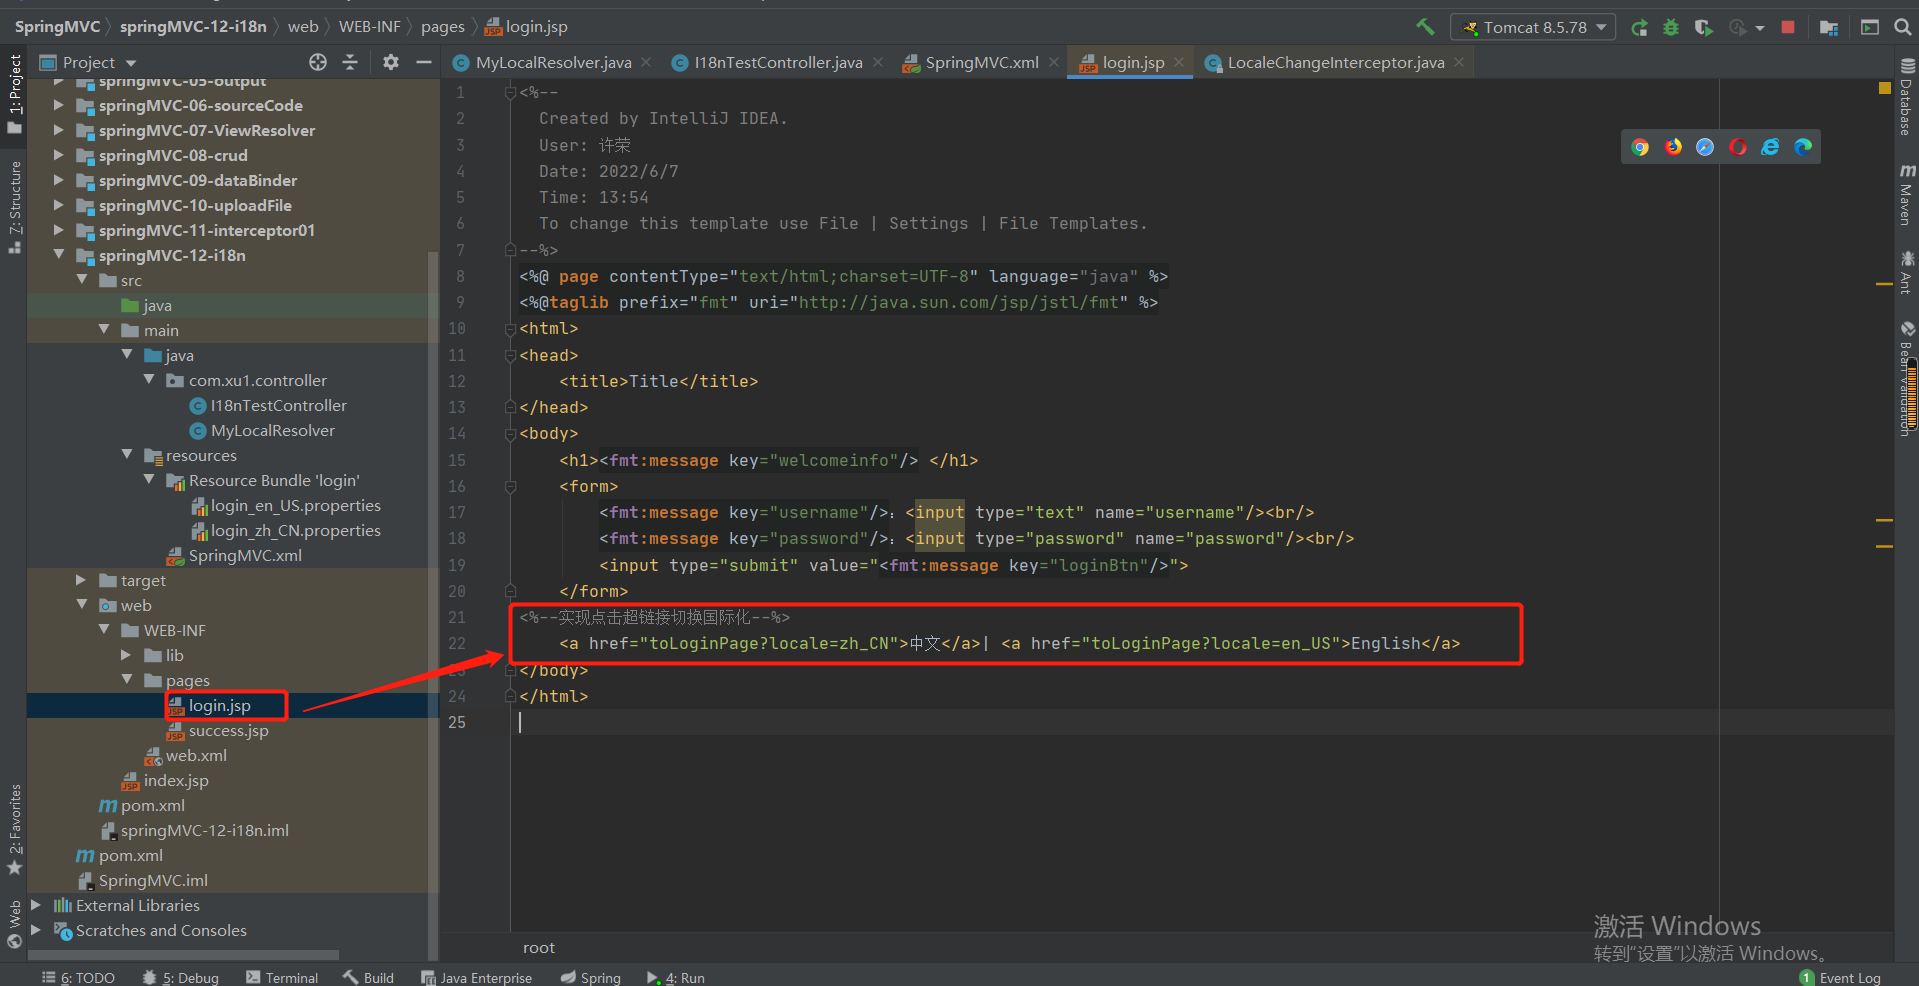This screenshot has height=986, width=1919.
Task: Expand the target folder
Action: pyautogui.click(x=81, y=579)
